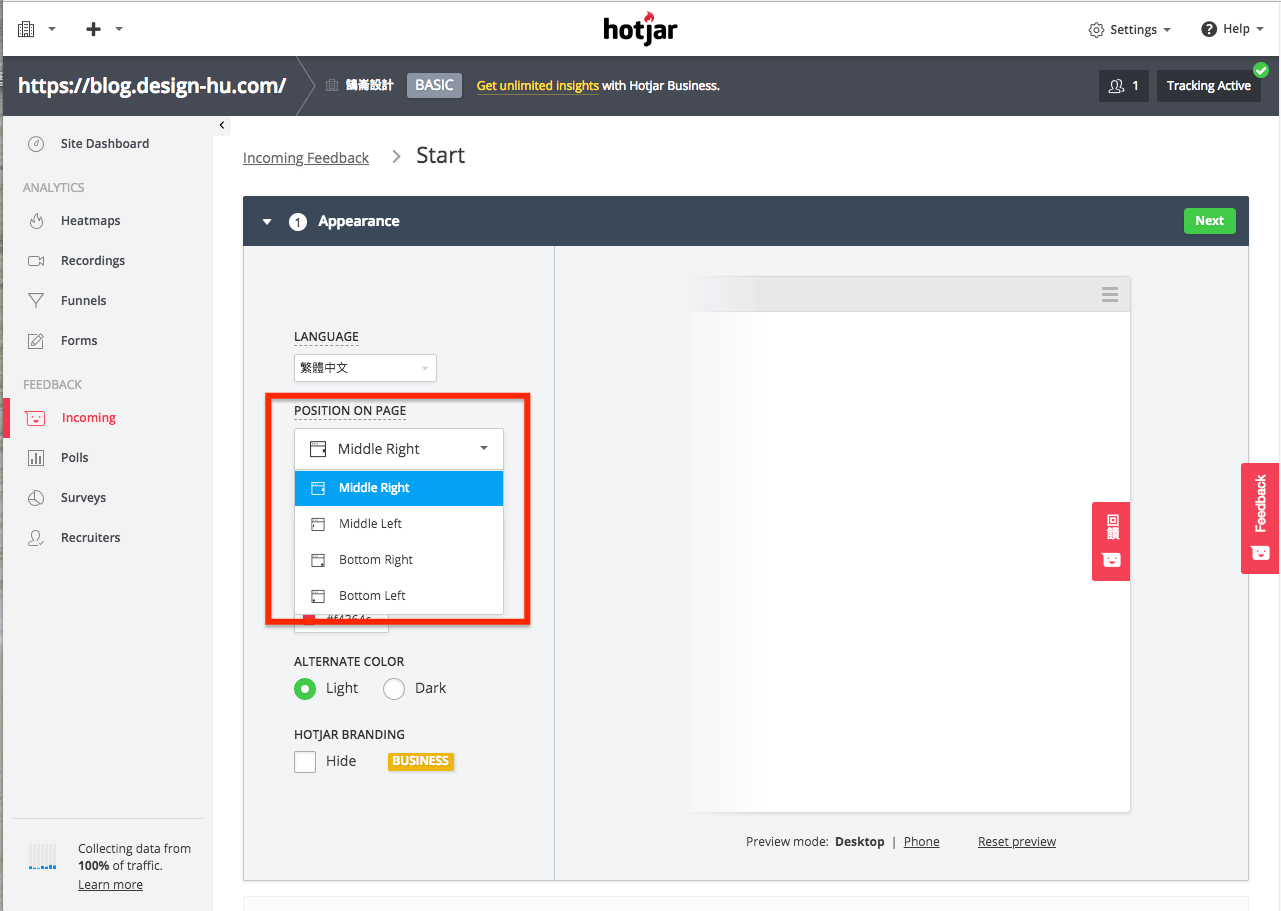
Task: Open the Learn more link
Action: coord(110,885)
